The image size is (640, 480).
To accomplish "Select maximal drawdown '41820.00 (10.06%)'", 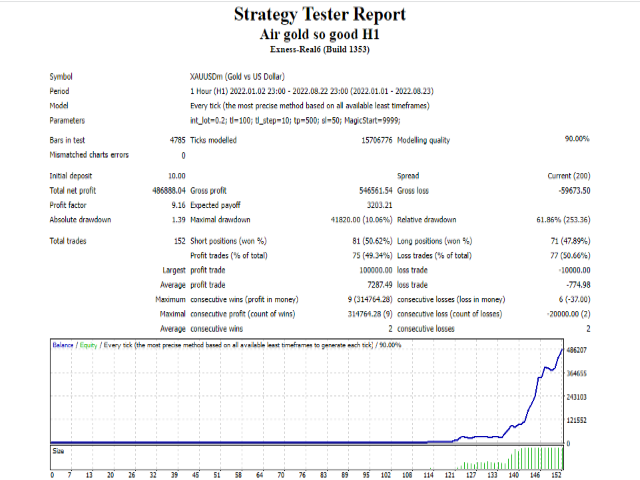I will click(361, 220).
